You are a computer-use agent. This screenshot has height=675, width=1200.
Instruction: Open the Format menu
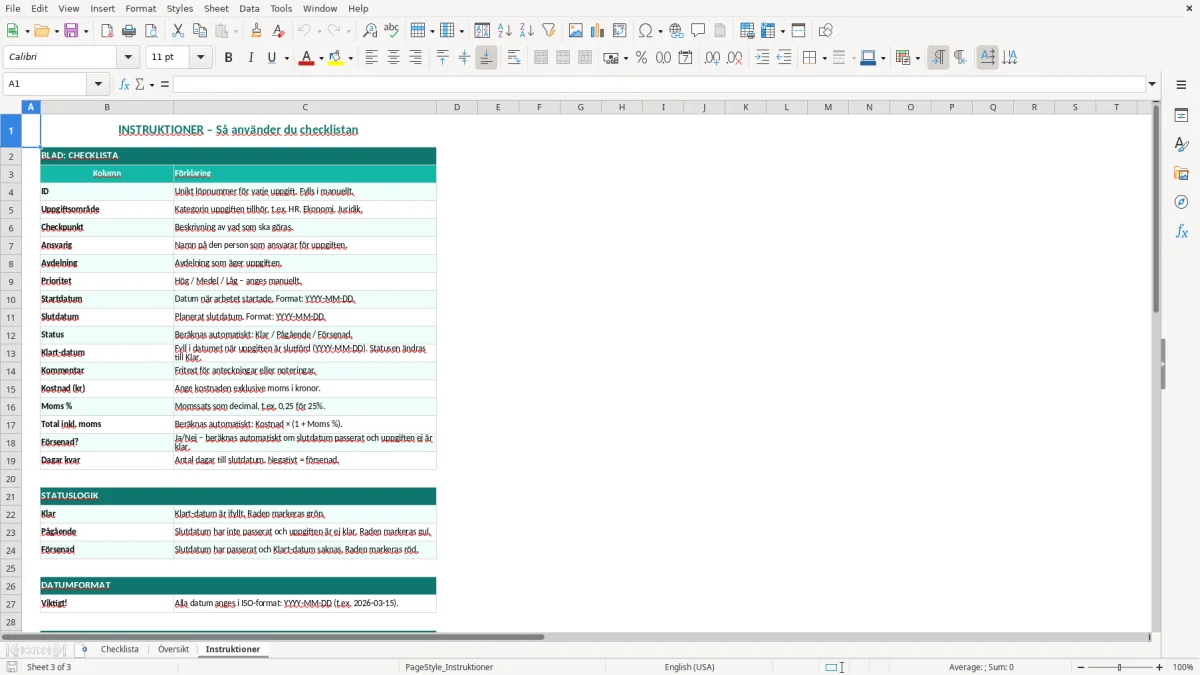pos(140,8)
